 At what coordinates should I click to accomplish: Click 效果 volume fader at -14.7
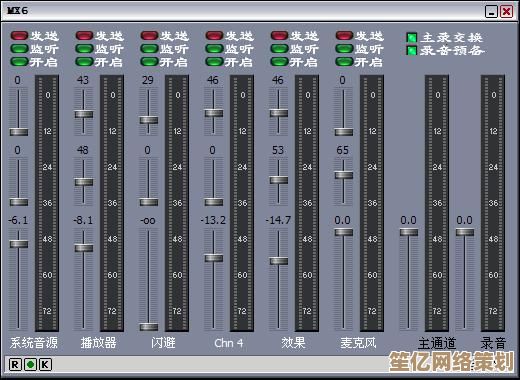pyautogui.click(x=279, y=261)
